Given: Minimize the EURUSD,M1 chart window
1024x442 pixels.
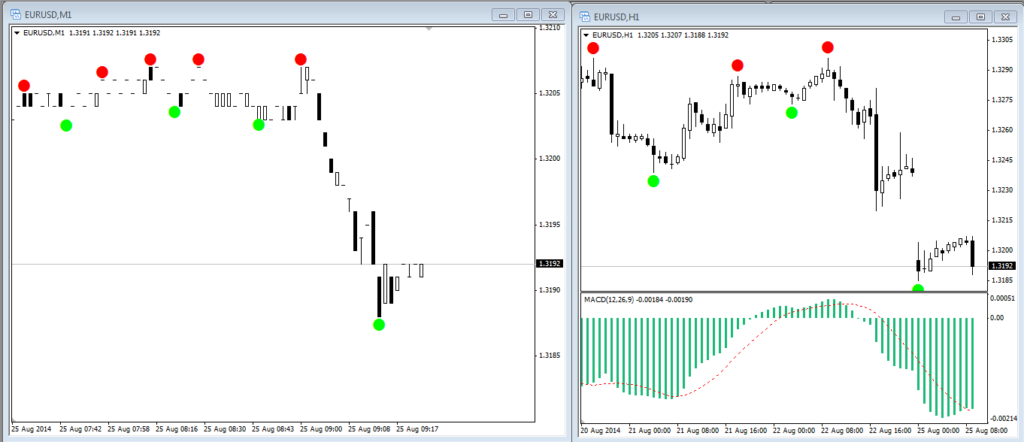Looking at the screenshot, I should pos(503,15).
